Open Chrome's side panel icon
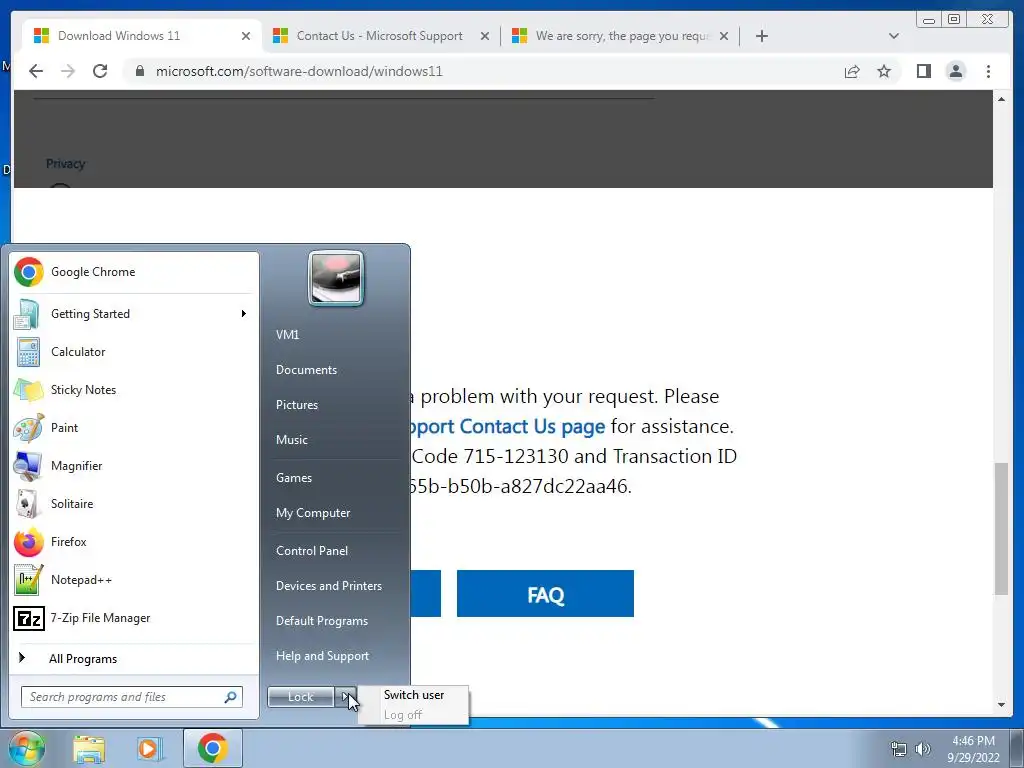1024x768 pixels. coord(923,71)
